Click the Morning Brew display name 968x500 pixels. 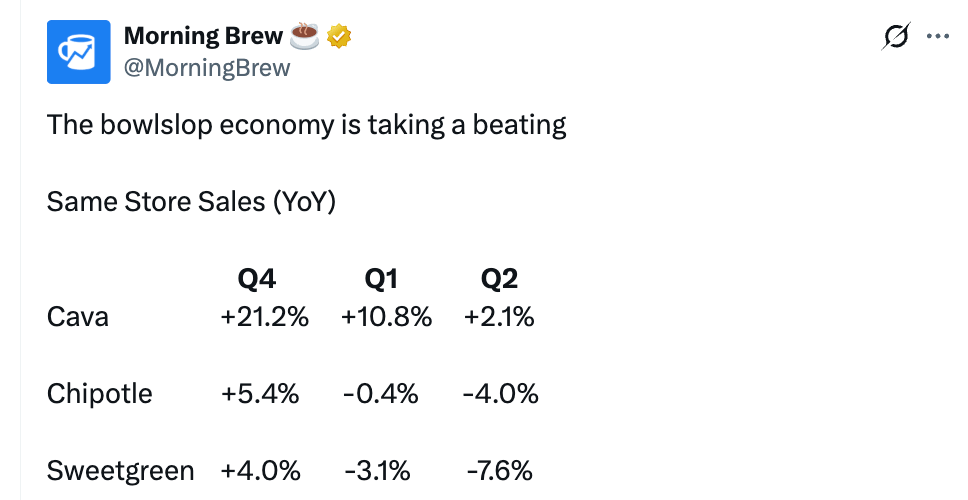(x=203, y=36)
